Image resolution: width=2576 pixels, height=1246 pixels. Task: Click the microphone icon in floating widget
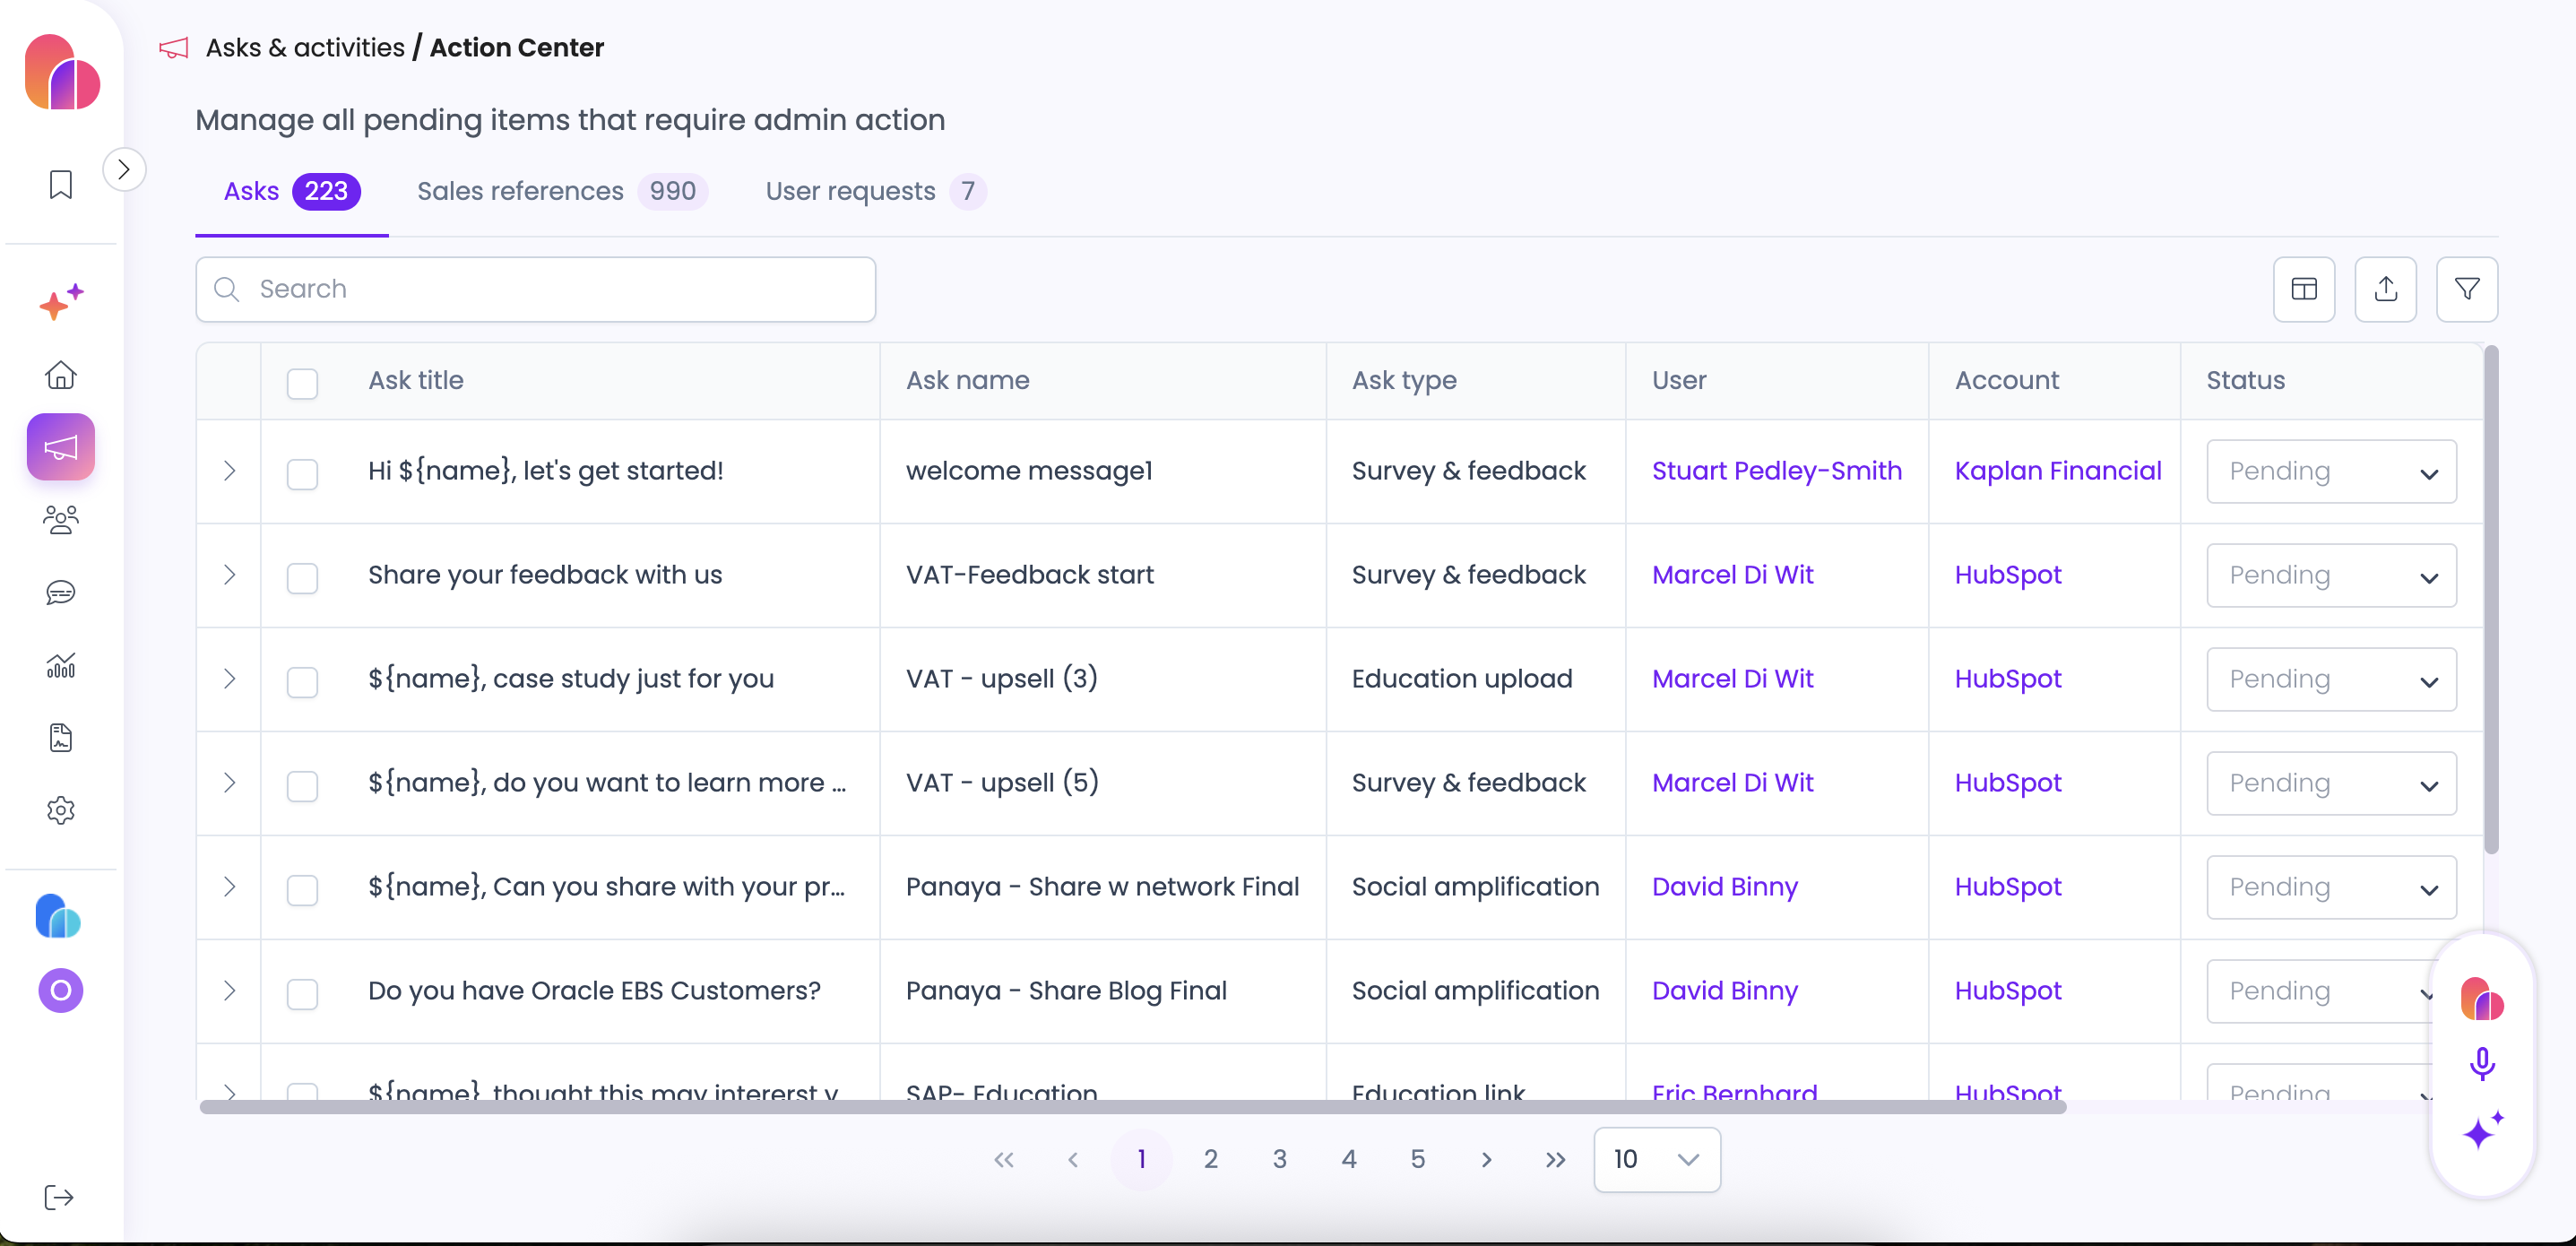[x=2481, y=1063]
